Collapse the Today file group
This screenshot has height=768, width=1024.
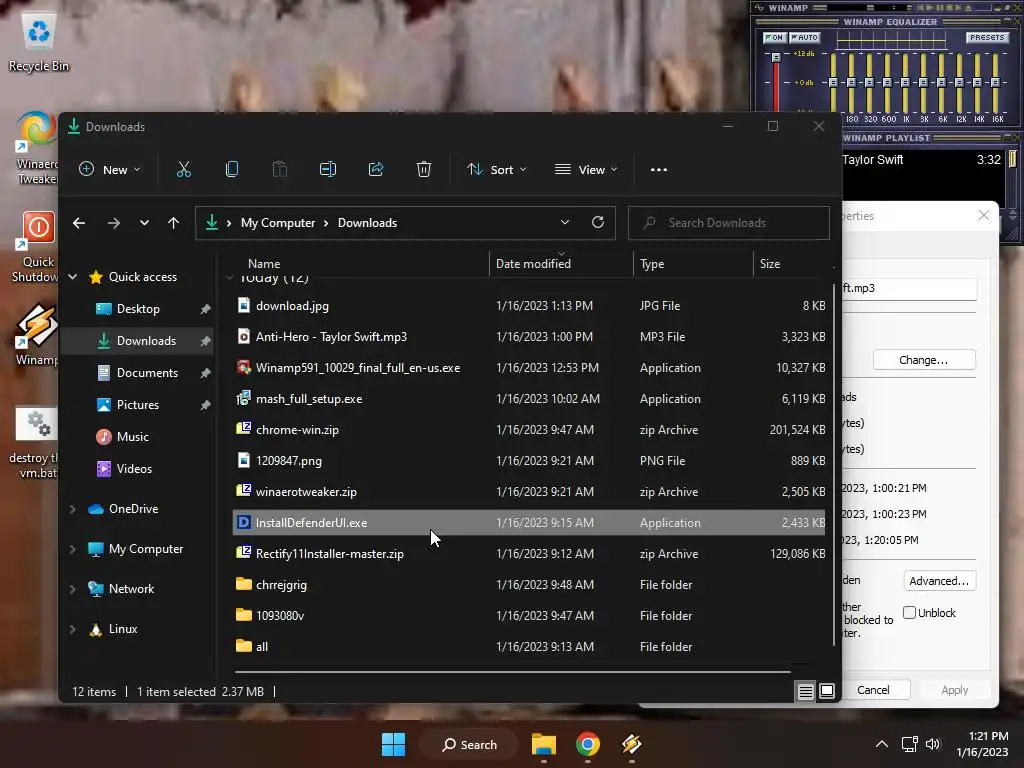[x=229, y=278]
